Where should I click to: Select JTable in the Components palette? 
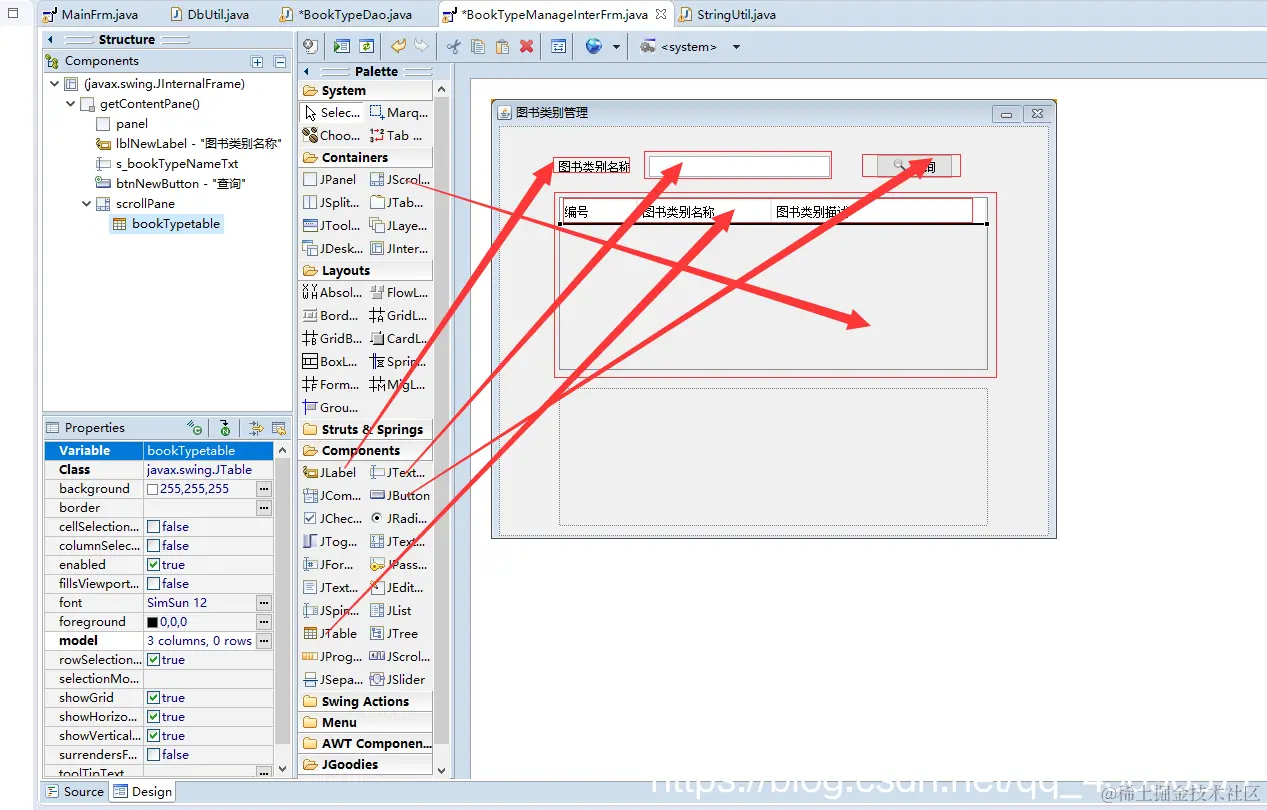(x=332, y=634)
